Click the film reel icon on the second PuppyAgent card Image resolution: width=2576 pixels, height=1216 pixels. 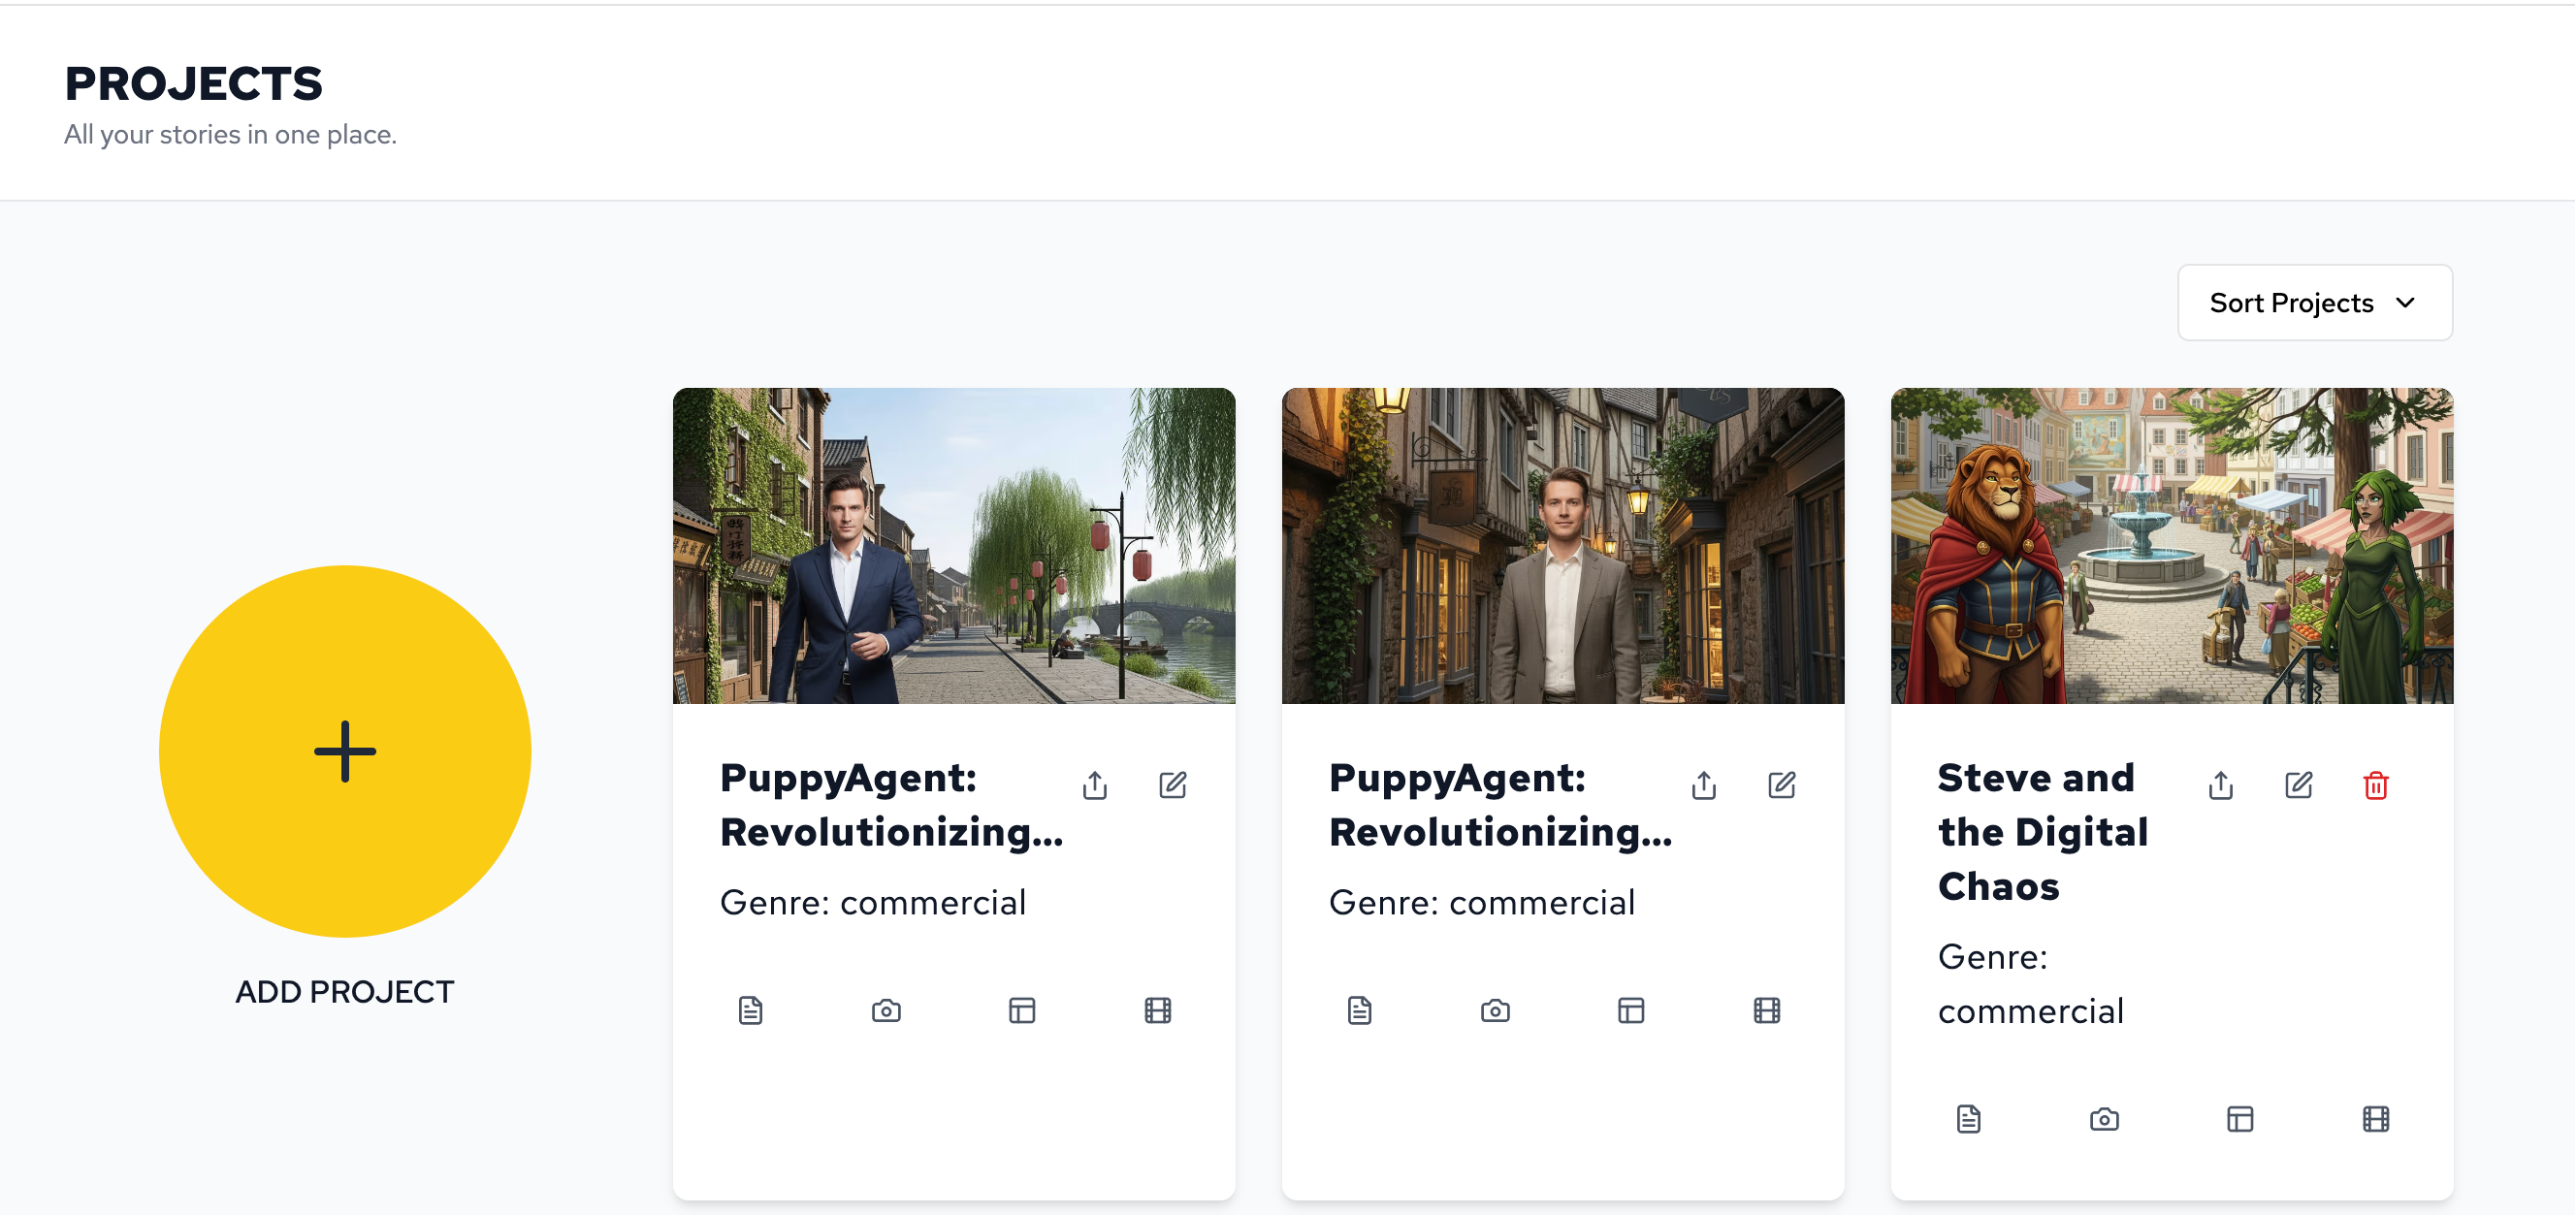tap(1768, 1010)
